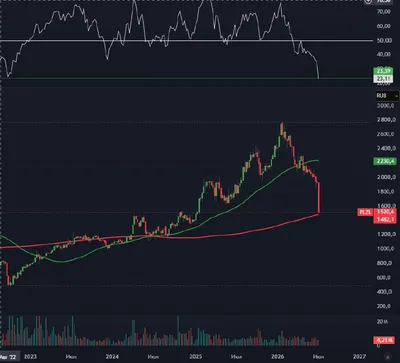The height and width of the screenshot is (363, 400).
Task: Click the red 4,21M volume label
Action: click(385, 340)
